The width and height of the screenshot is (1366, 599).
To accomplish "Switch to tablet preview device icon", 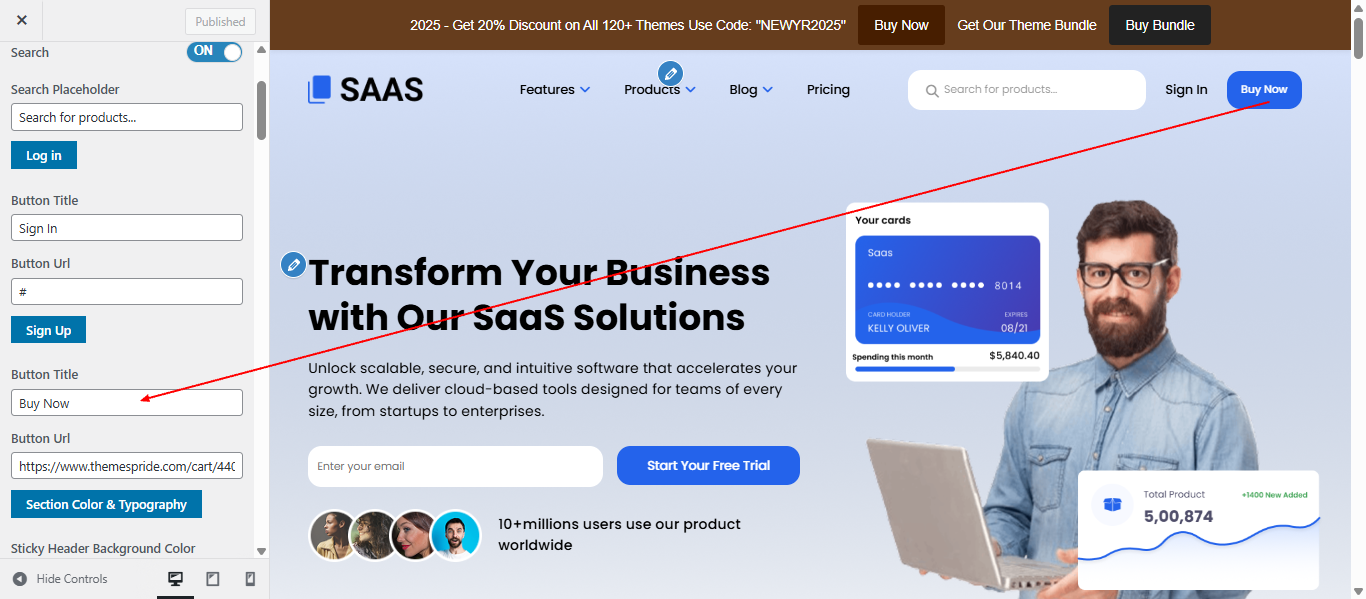I will click(212, 579).
